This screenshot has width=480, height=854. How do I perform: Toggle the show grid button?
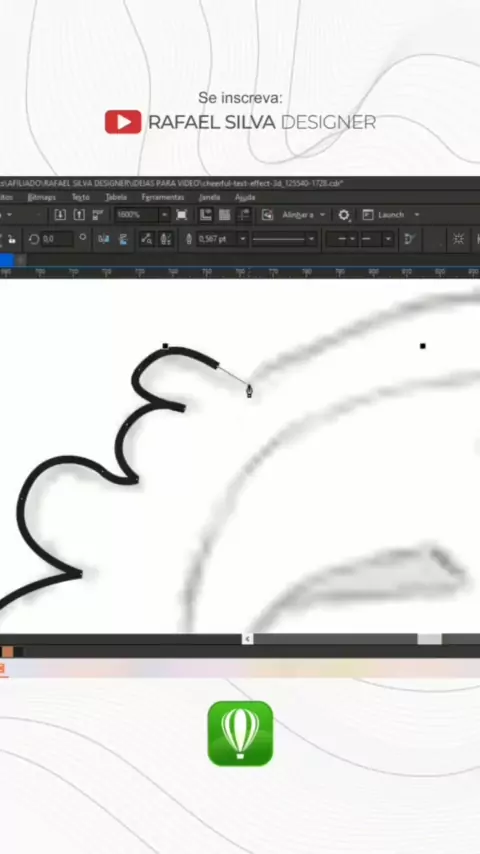224,215
